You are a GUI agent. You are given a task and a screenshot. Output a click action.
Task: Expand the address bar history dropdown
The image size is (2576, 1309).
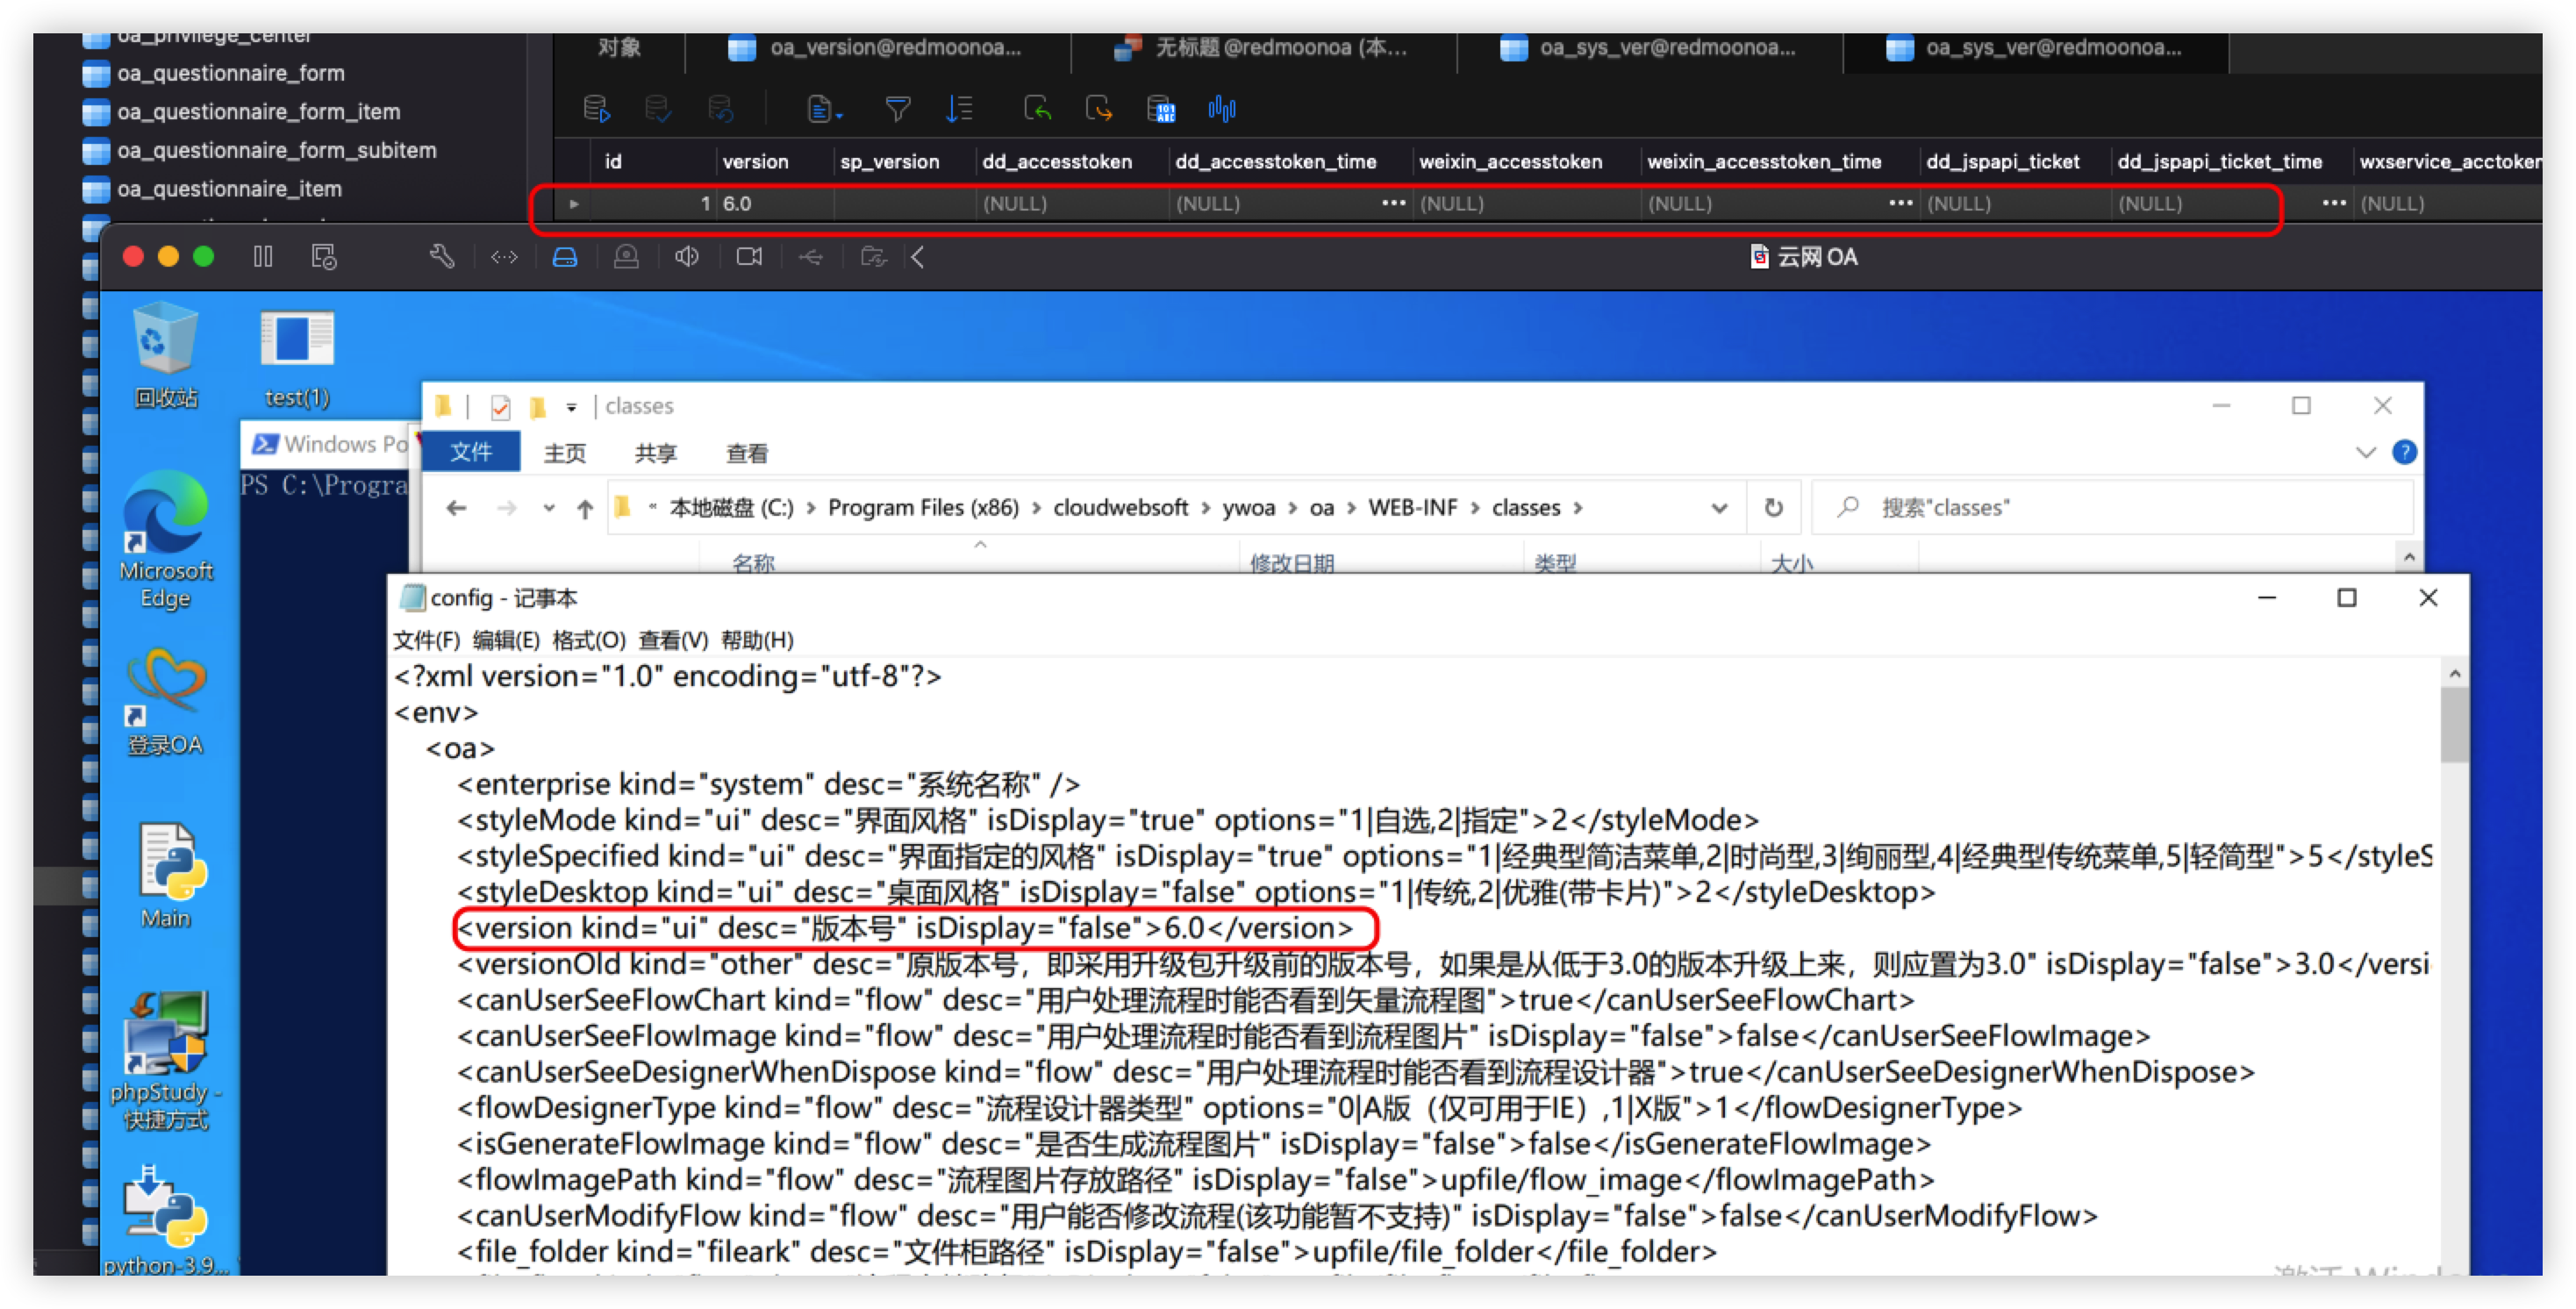1719,508
